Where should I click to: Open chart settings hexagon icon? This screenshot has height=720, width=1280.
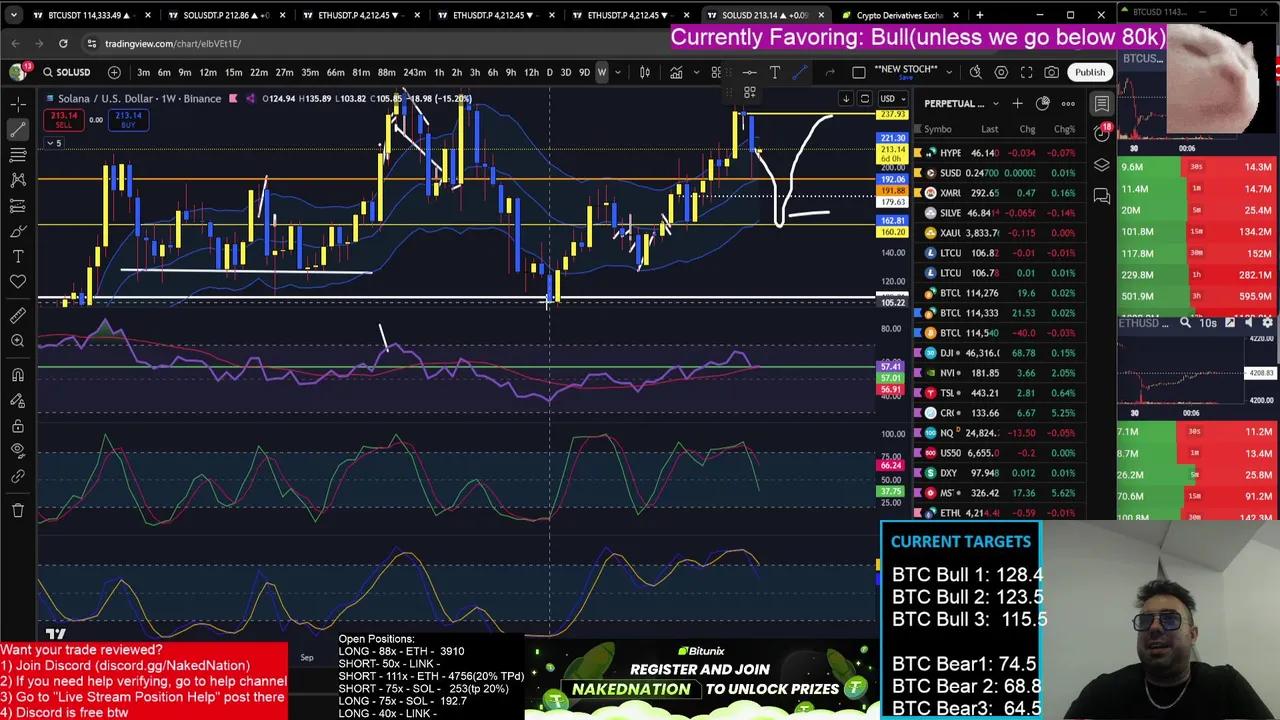[x=1001, y=72]
